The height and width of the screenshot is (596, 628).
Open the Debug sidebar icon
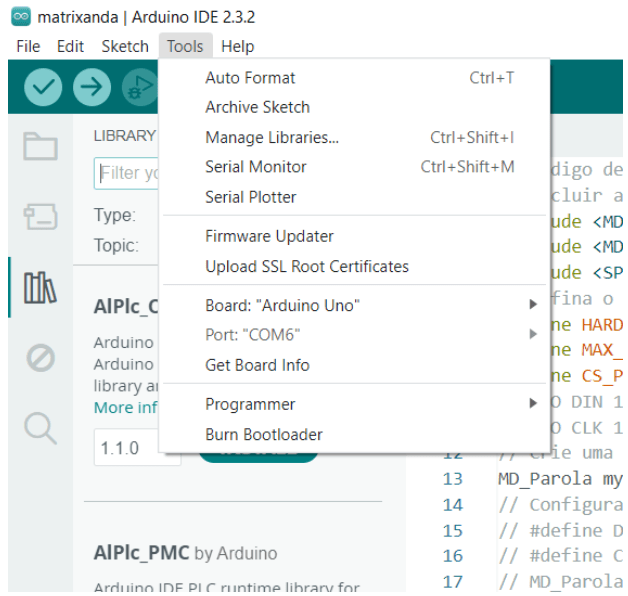click(40, 358)
